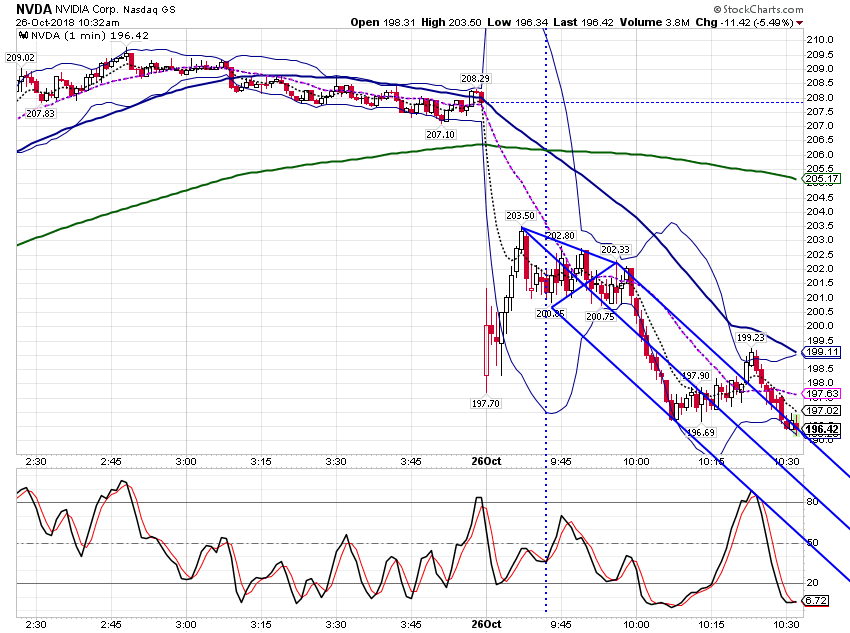The height and width of the screenshot is (633, 850).
Task: Click the 204.5 price axis label
Action: pyautogui.click(x=820, y=197)
